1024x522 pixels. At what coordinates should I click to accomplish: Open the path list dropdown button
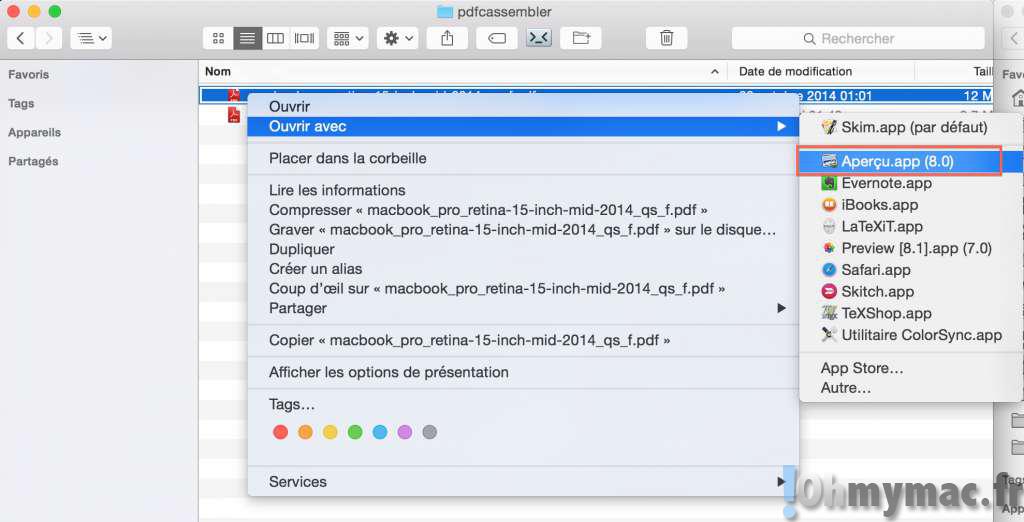(x=91, y=39)
